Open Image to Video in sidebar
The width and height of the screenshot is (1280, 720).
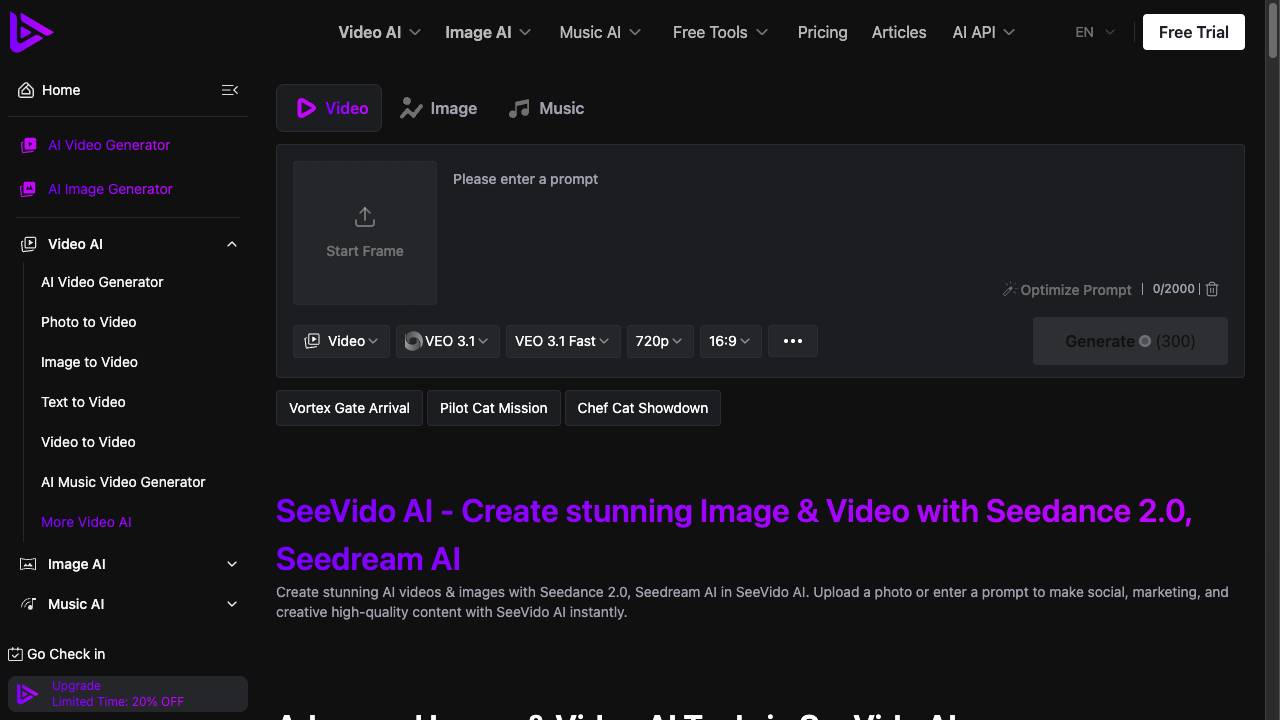coord(89,362)
